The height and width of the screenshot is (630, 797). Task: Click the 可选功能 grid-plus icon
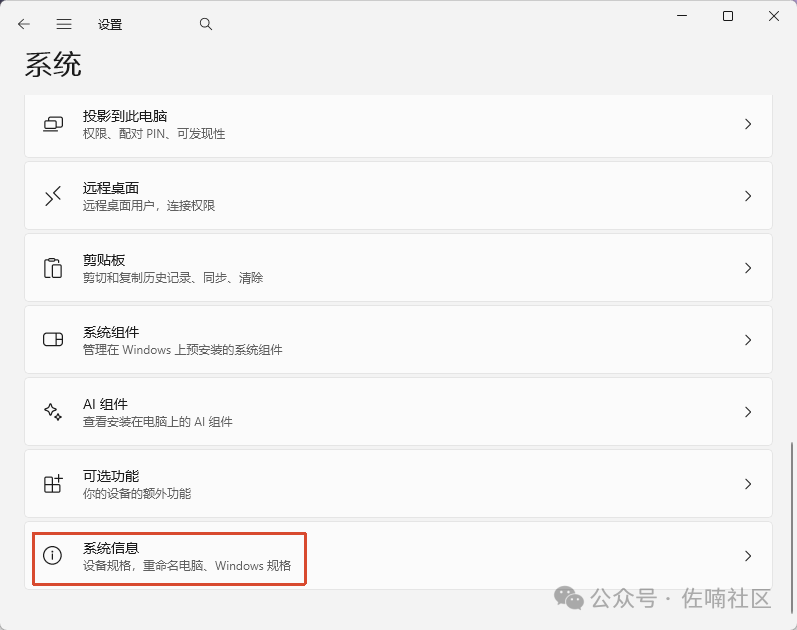[x=53, y=484]
